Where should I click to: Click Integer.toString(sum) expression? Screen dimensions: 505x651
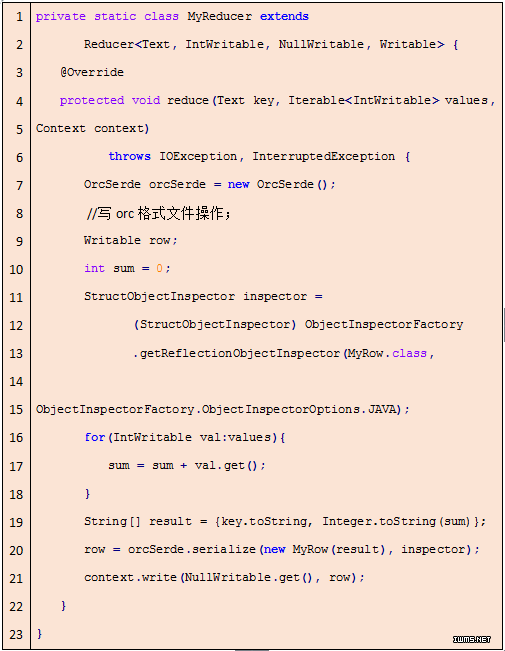[x=396, y=521]
